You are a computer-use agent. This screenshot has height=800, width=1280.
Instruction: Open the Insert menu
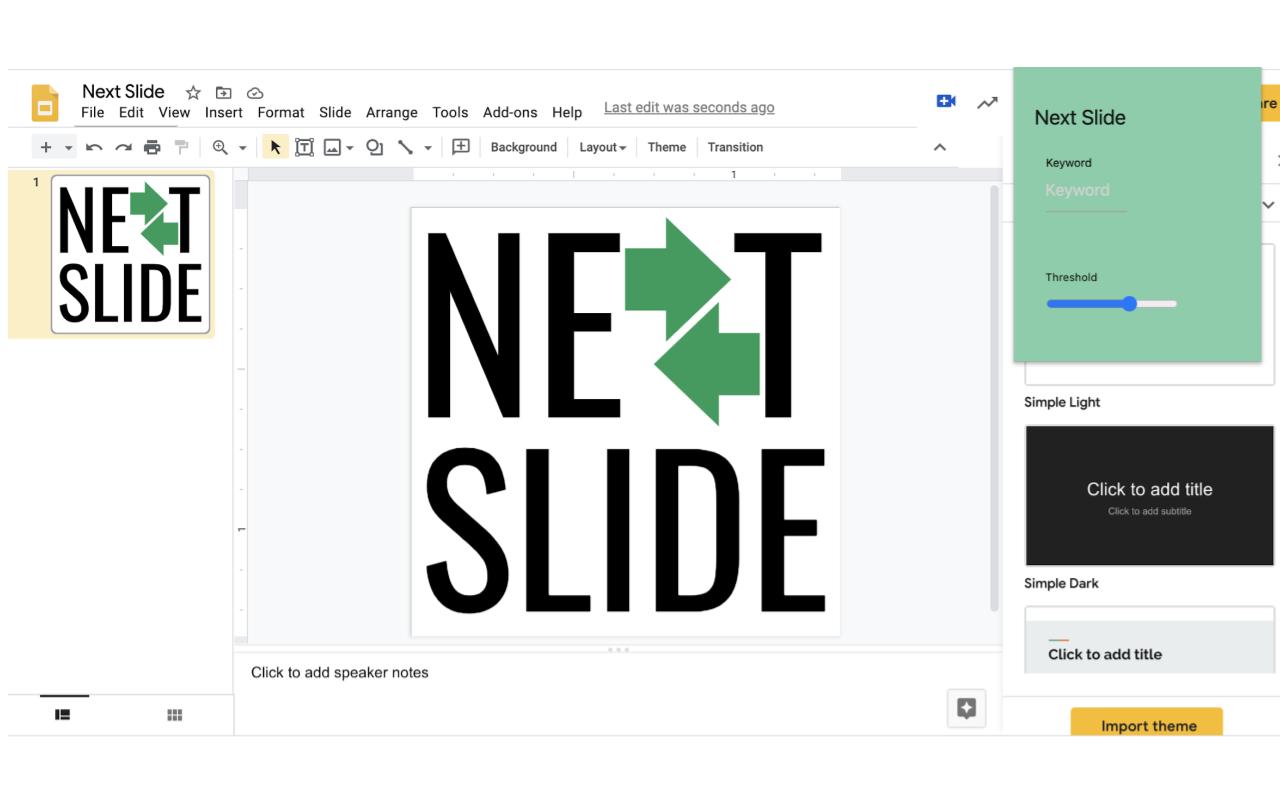(224, 113)
